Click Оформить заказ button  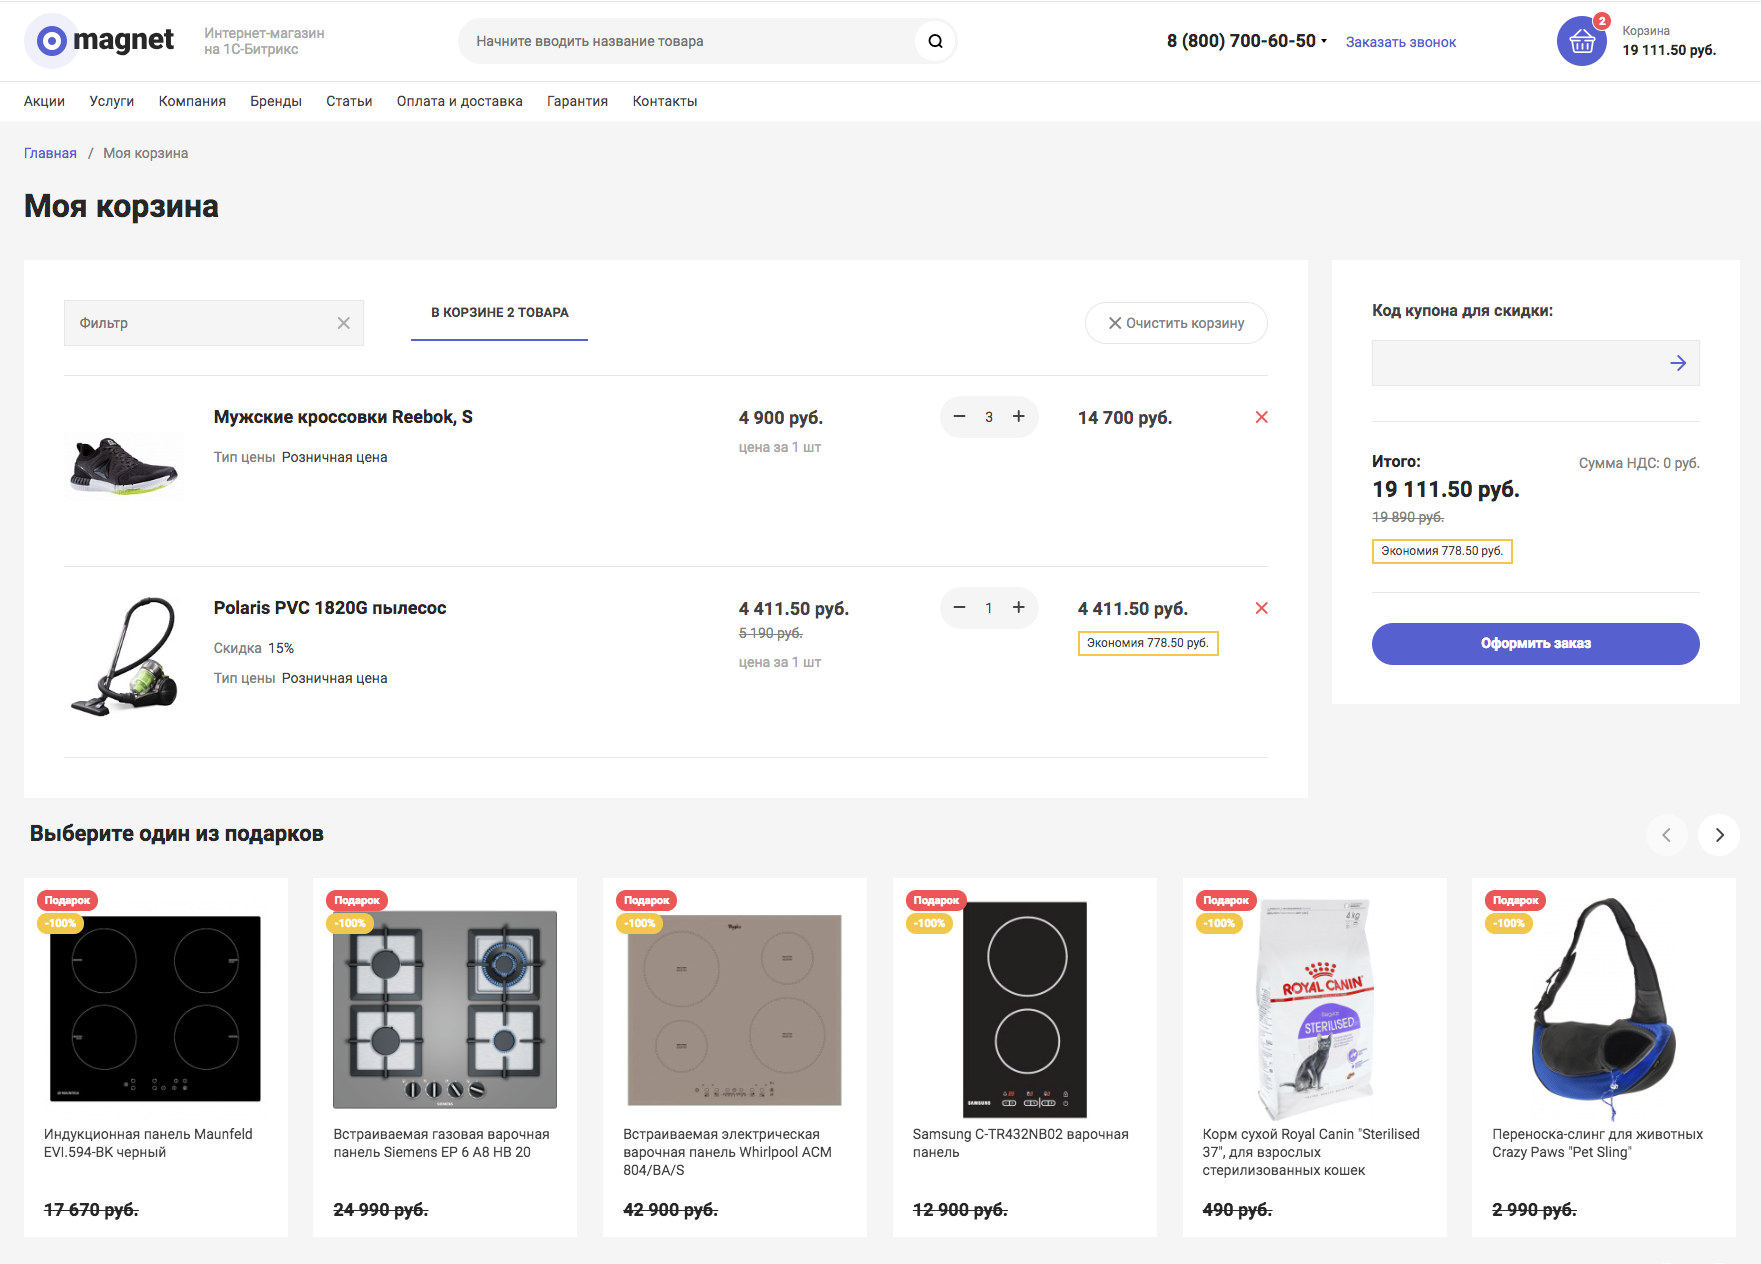(1535, 644)
